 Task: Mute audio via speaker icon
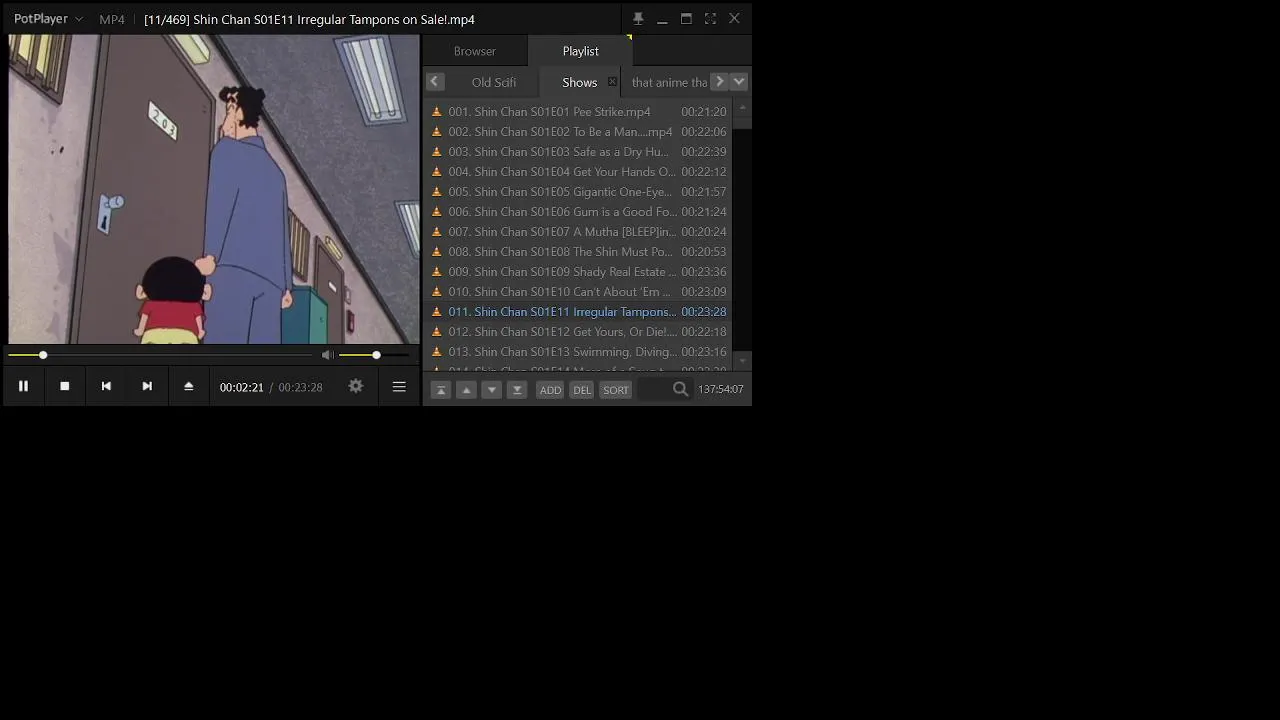pos(327,355)
